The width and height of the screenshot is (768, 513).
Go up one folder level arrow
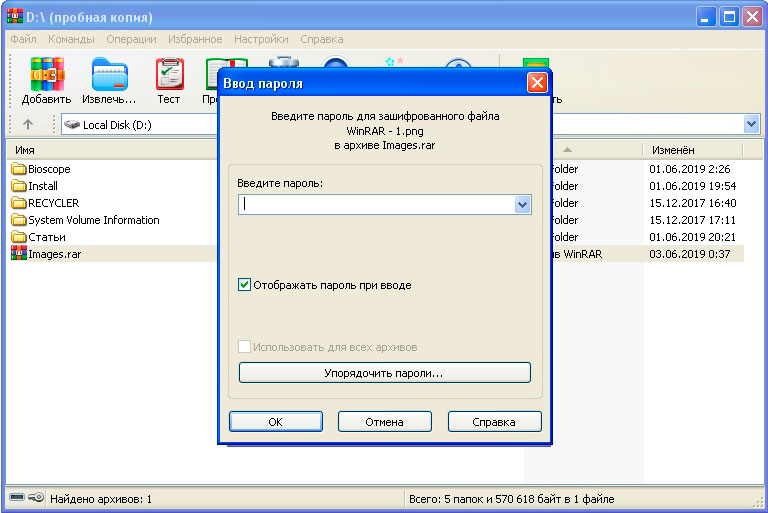[28, 124]
